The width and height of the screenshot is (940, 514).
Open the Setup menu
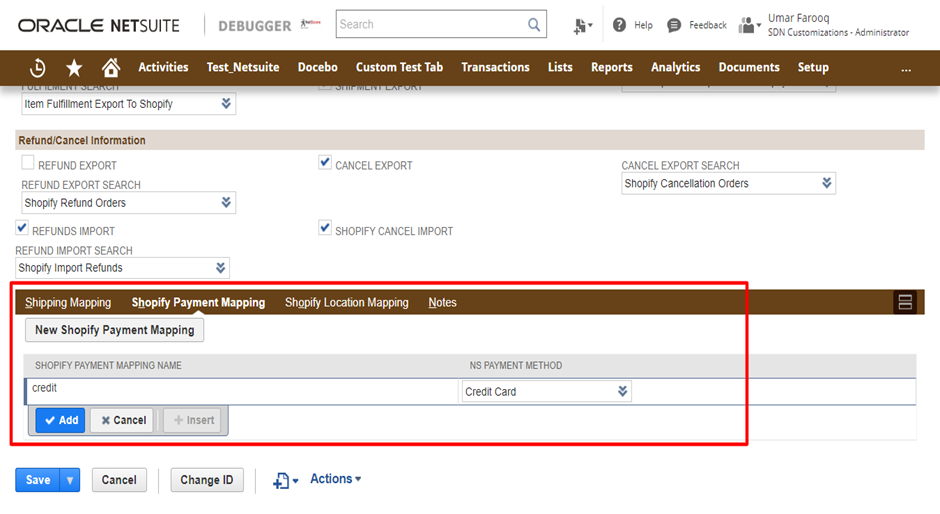click(x=813, y=67)
